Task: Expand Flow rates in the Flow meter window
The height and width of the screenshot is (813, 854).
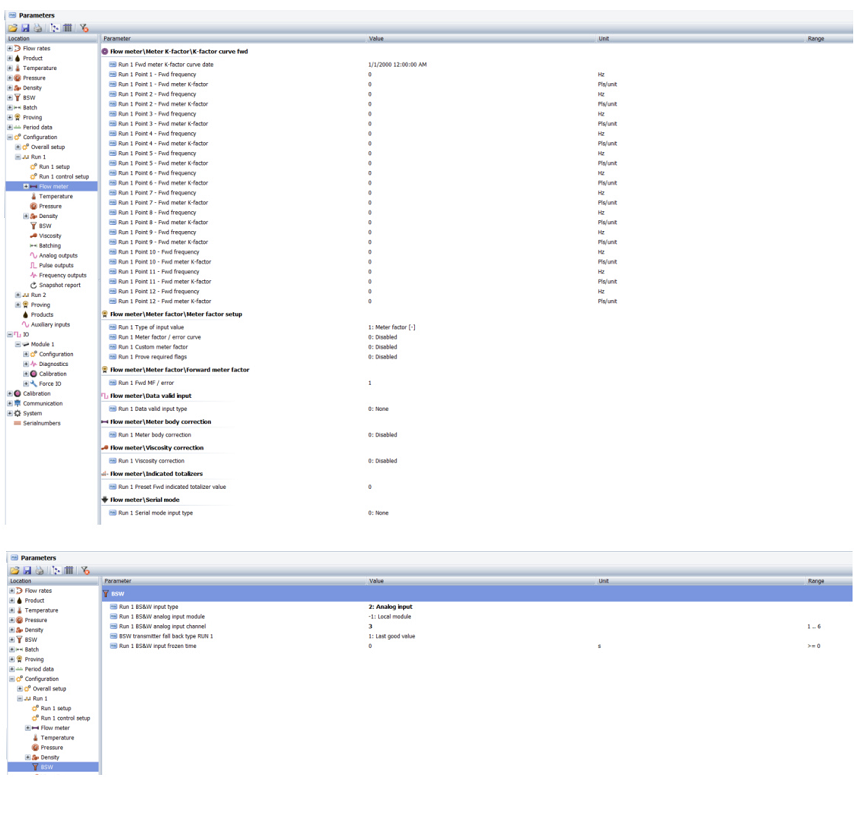Action: (x=9, y=48)
